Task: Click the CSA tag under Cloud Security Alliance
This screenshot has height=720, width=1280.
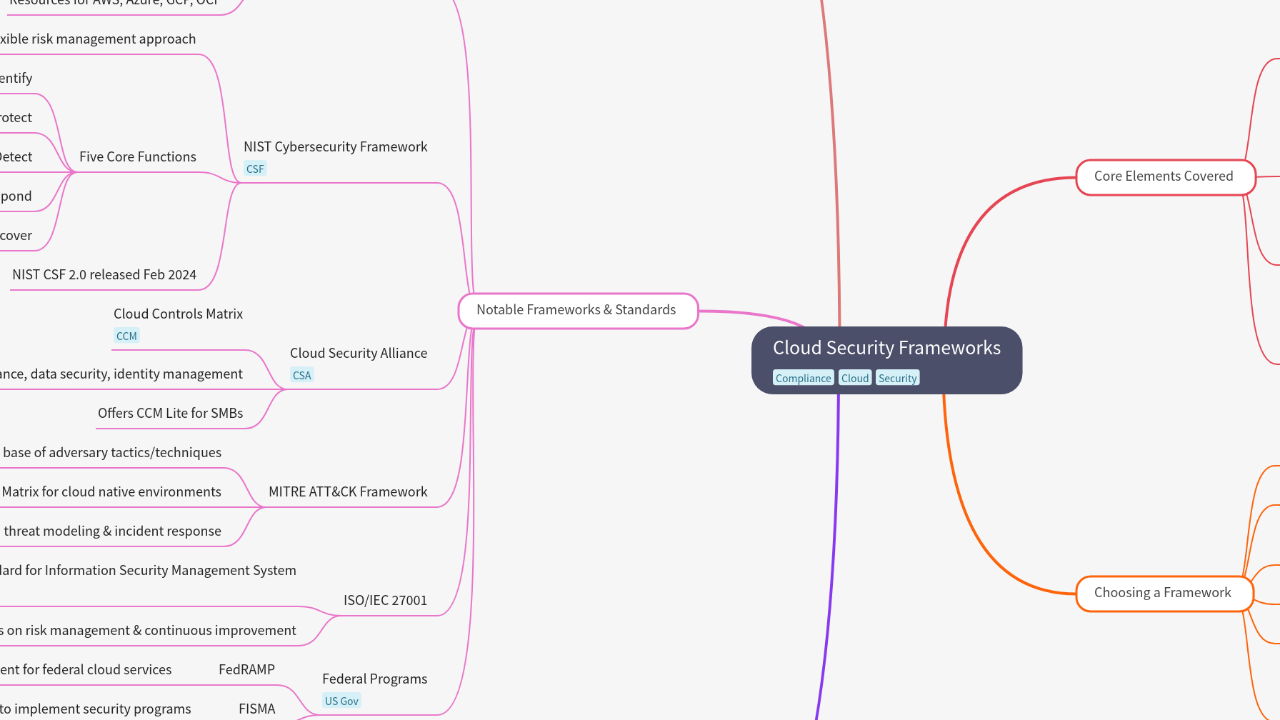Action: 301,374
